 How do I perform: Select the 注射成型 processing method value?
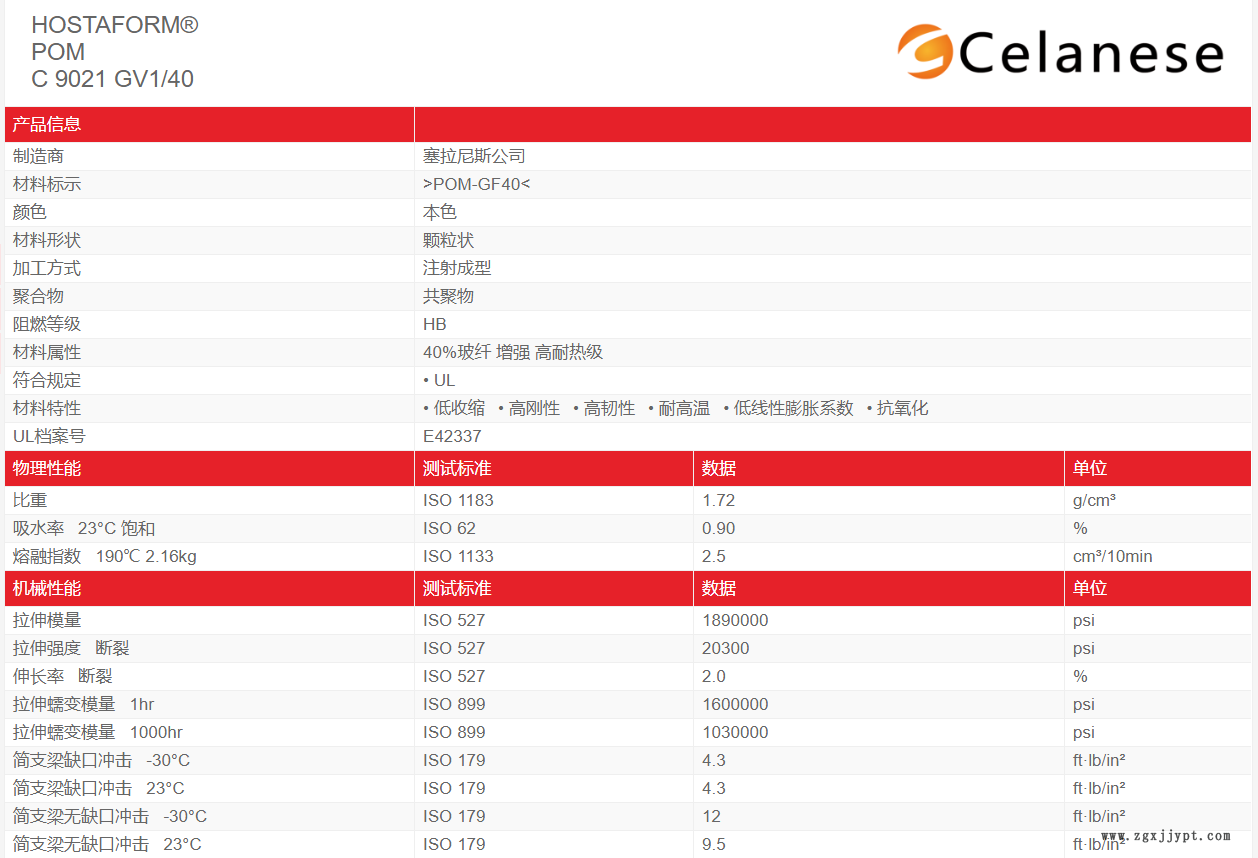tap(457, 268)
